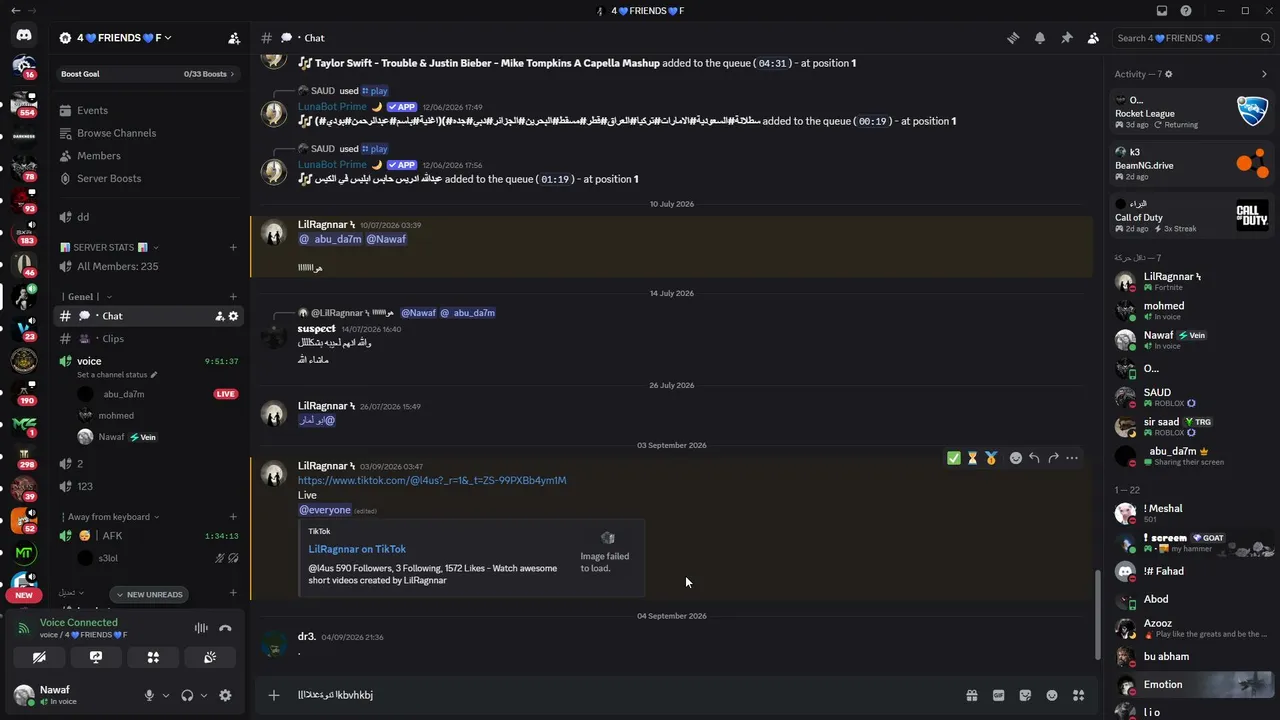
Task: Open notification settings bell icon
Action: [x=1040, y=38]
